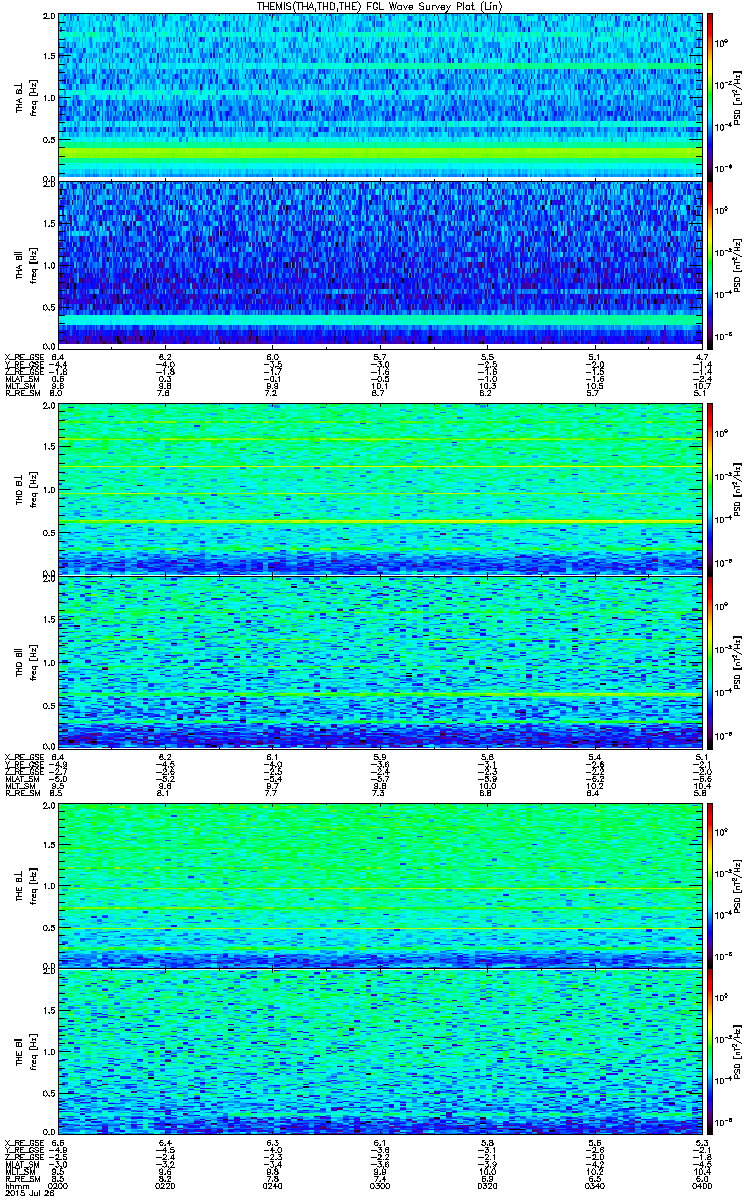Click the 0.5 frequency tick of the THE B-parallel panel
Image resolution: width=750 pixels, height=1200 pixels.
pos(50,1095)
